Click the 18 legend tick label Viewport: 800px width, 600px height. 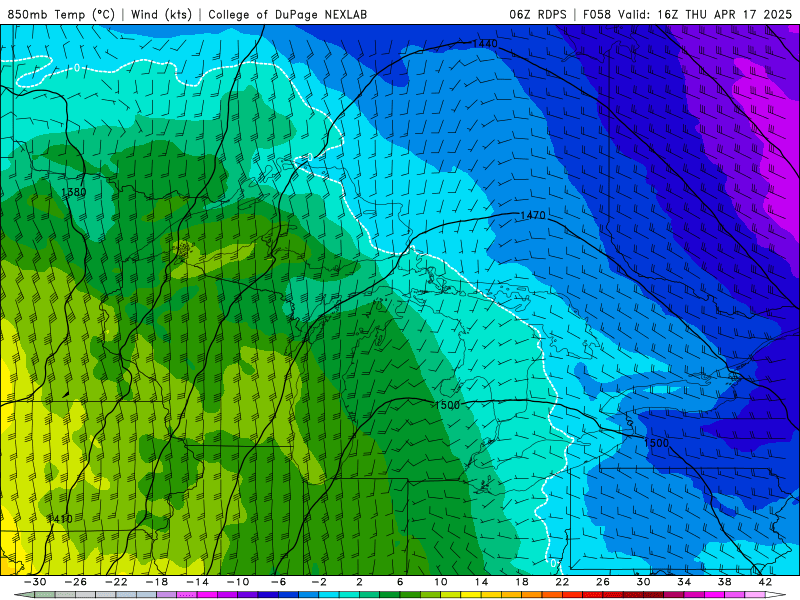click(x=522, y=582)
